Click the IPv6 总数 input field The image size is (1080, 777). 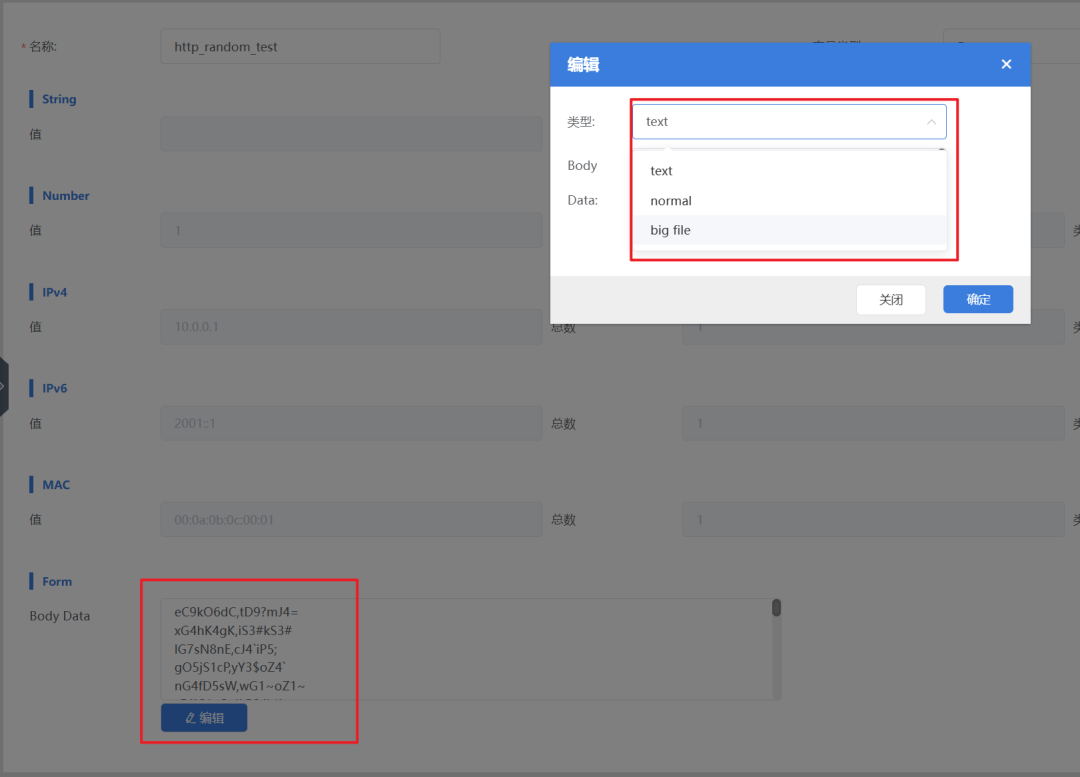[873, 423]
